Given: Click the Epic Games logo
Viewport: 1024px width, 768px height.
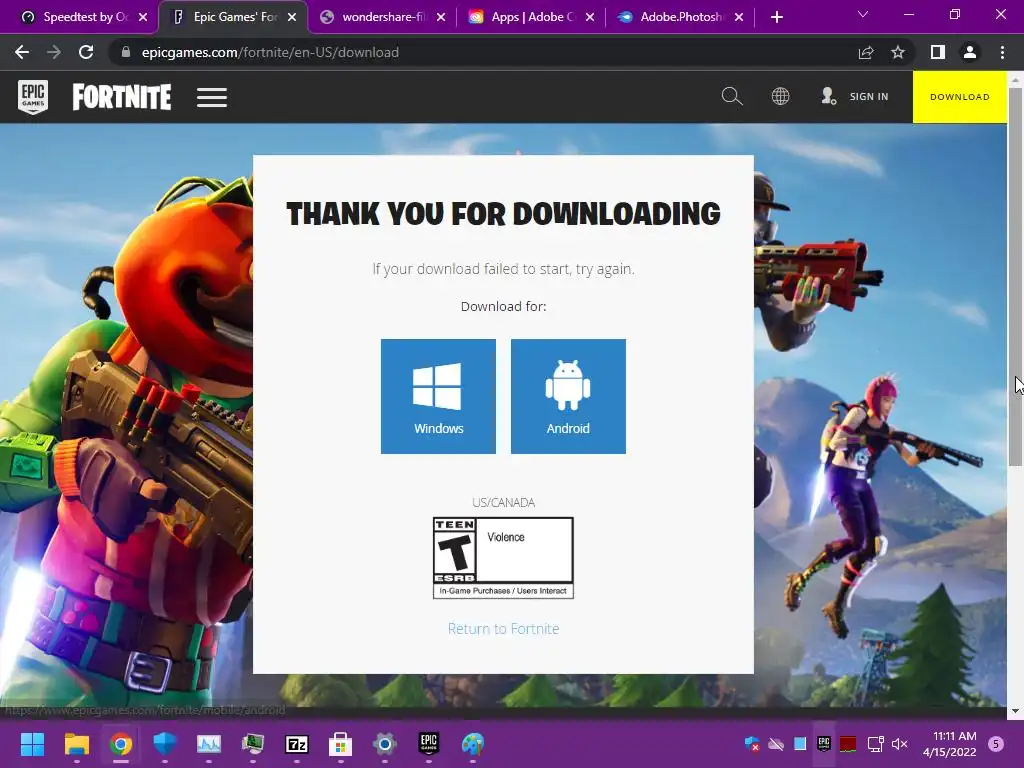Looking at the screenshot, I should pos(33,97).
